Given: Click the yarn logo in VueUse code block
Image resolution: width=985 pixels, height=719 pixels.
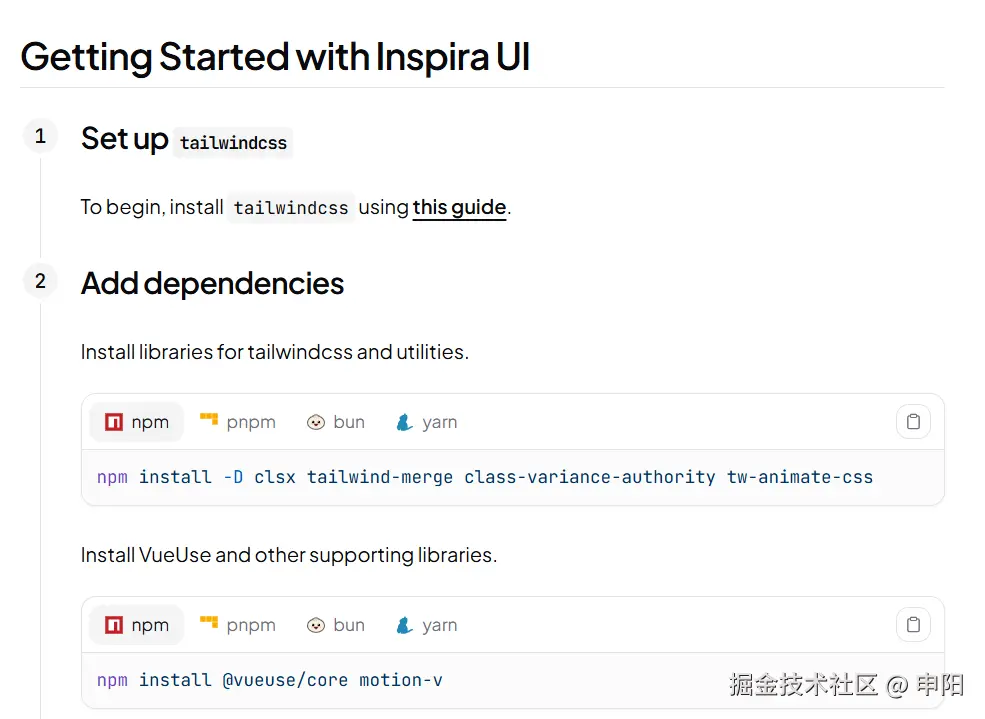Looking at the screenshot, I should 404,625.
